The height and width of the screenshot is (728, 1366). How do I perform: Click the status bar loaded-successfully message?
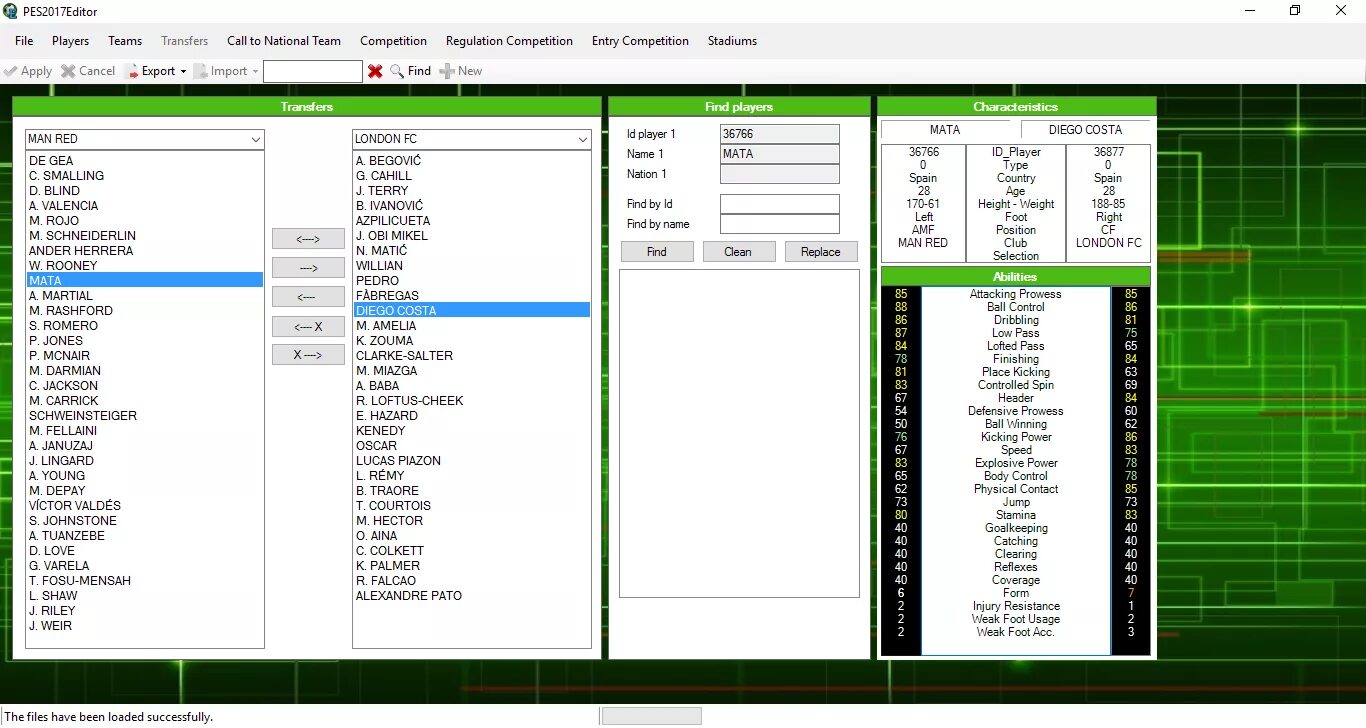[109, 717]
